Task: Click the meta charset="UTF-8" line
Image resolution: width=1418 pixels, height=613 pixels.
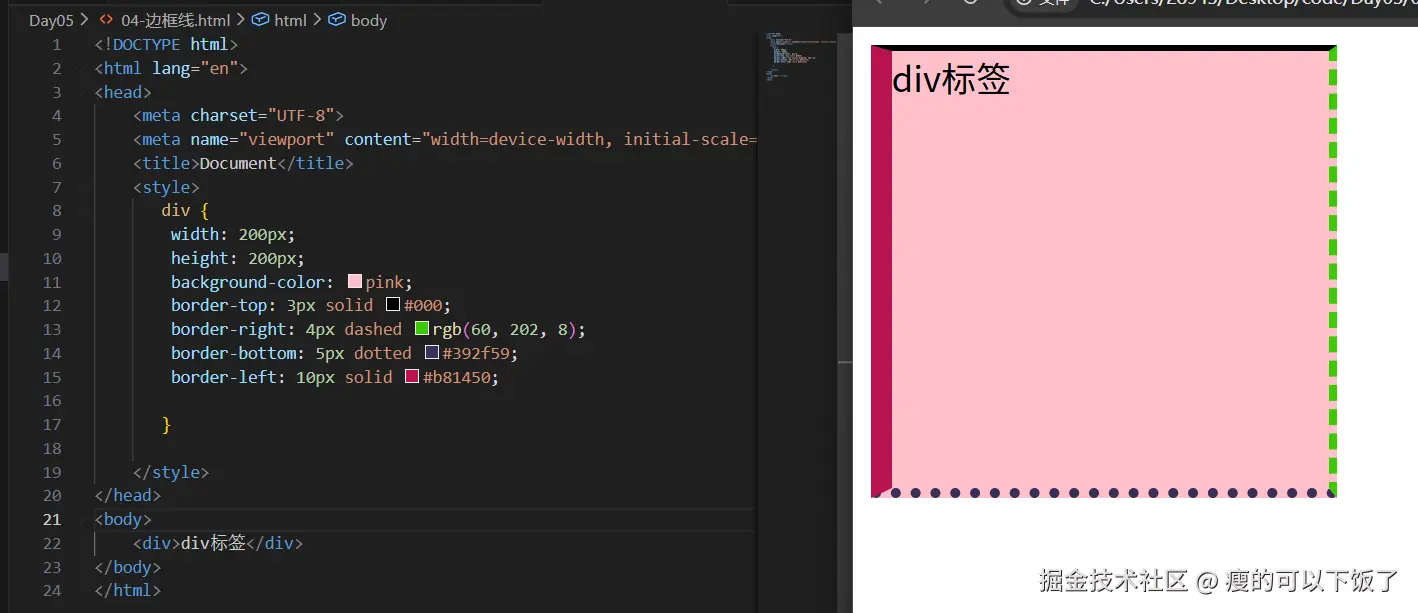Action: tap(238, 116)
